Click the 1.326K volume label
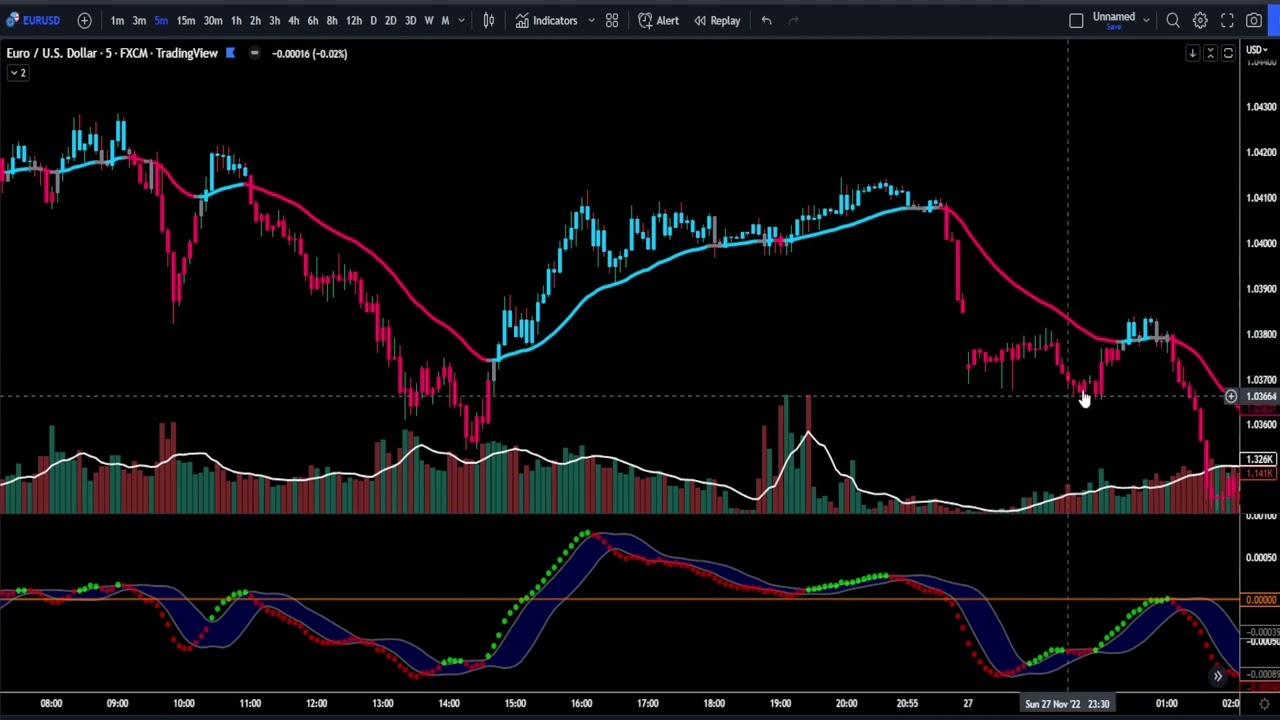The width and height of the screenshot is (1280, 720). (1260, 460)
